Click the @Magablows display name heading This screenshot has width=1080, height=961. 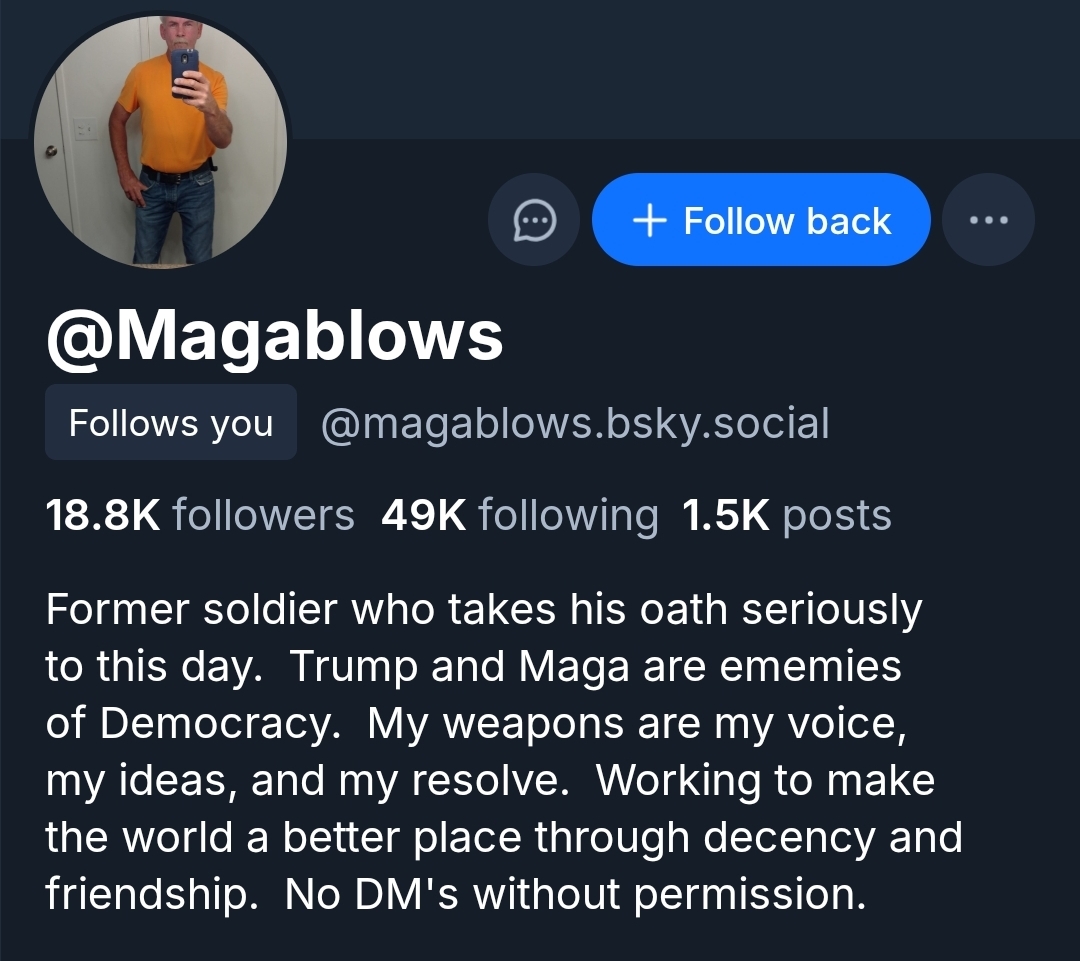[x=274, y=335]
